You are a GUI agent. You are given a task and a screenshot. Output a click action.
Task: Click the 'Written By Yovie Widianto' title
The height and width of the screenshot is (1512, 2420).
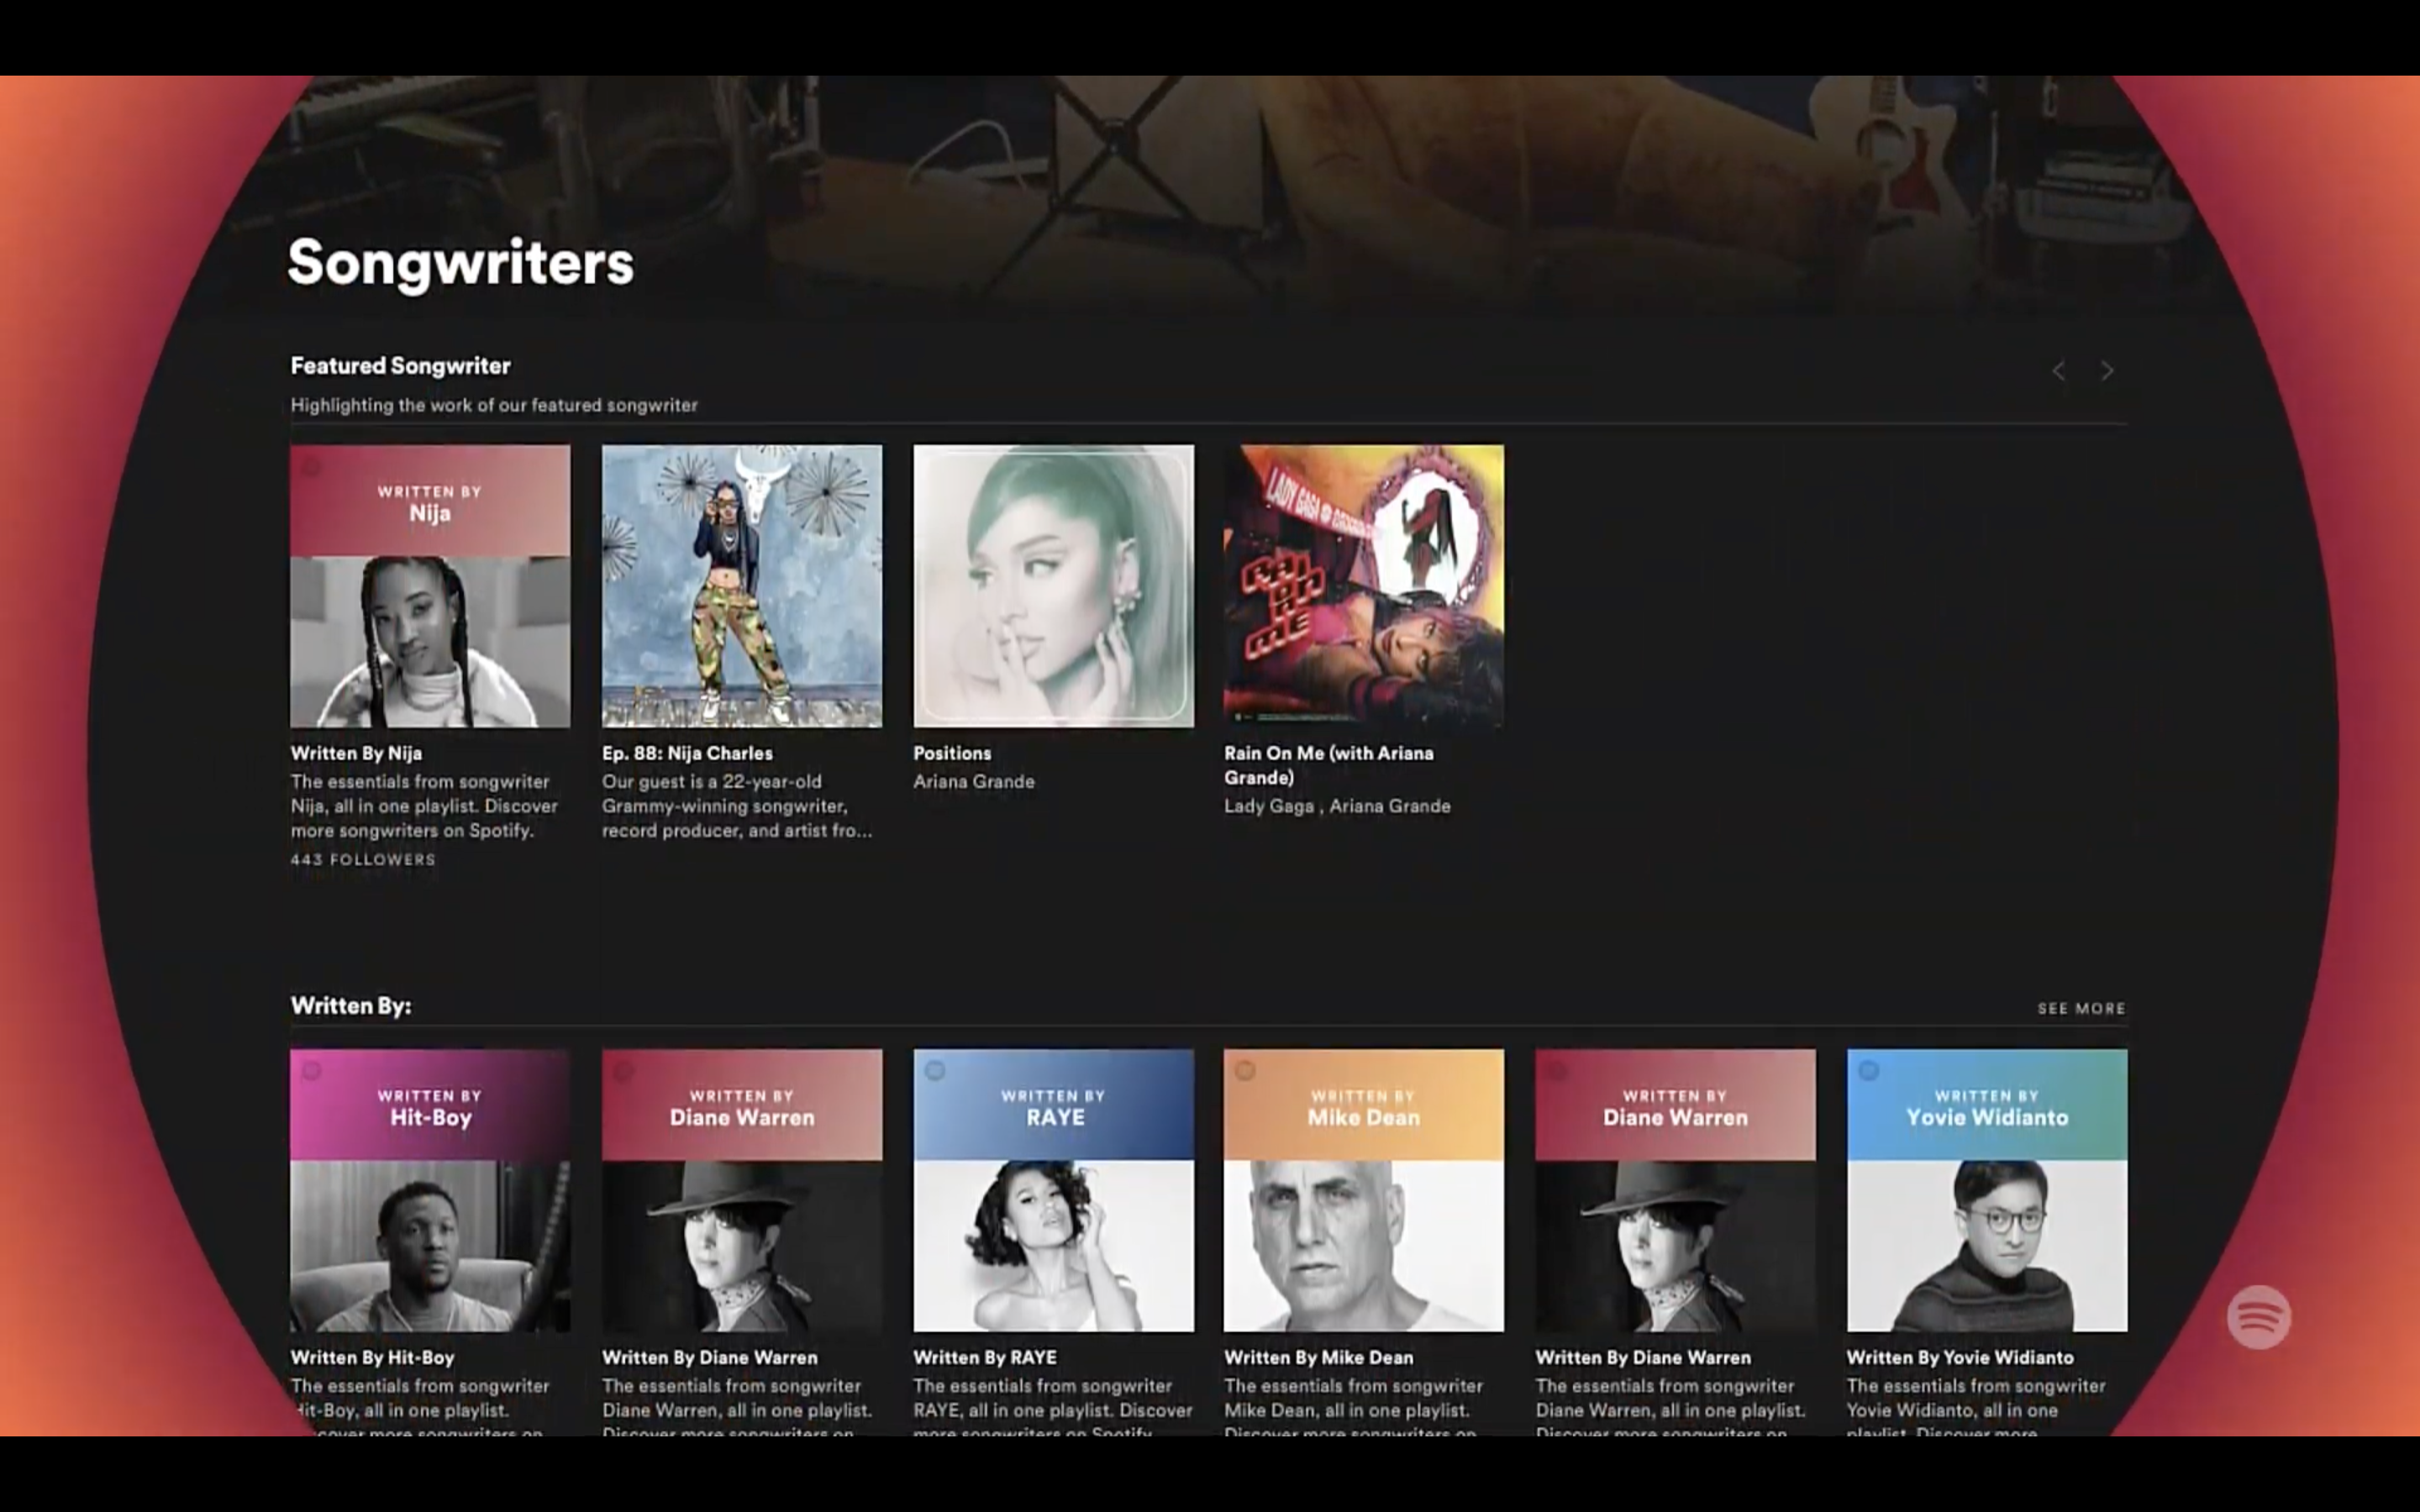1960,1357
